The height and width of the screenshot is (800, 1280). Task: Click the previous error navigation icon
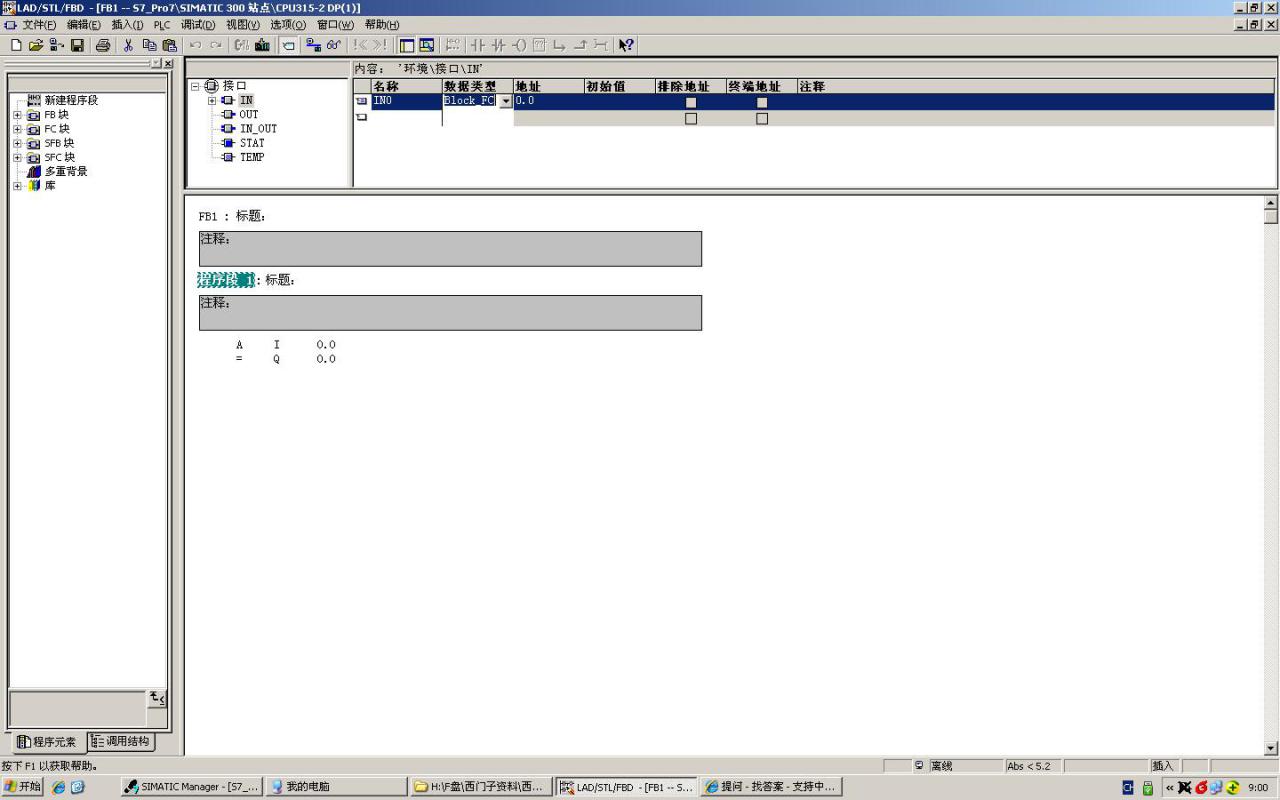coord(360,45)
